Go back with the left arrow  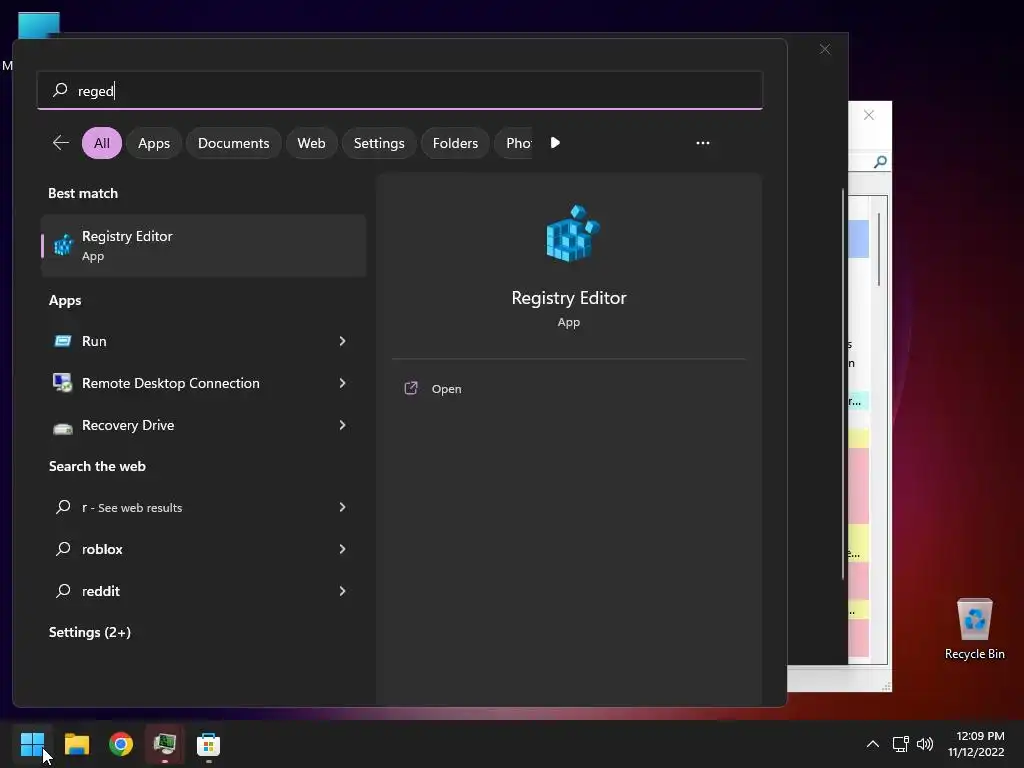click(x=61, y=142)
